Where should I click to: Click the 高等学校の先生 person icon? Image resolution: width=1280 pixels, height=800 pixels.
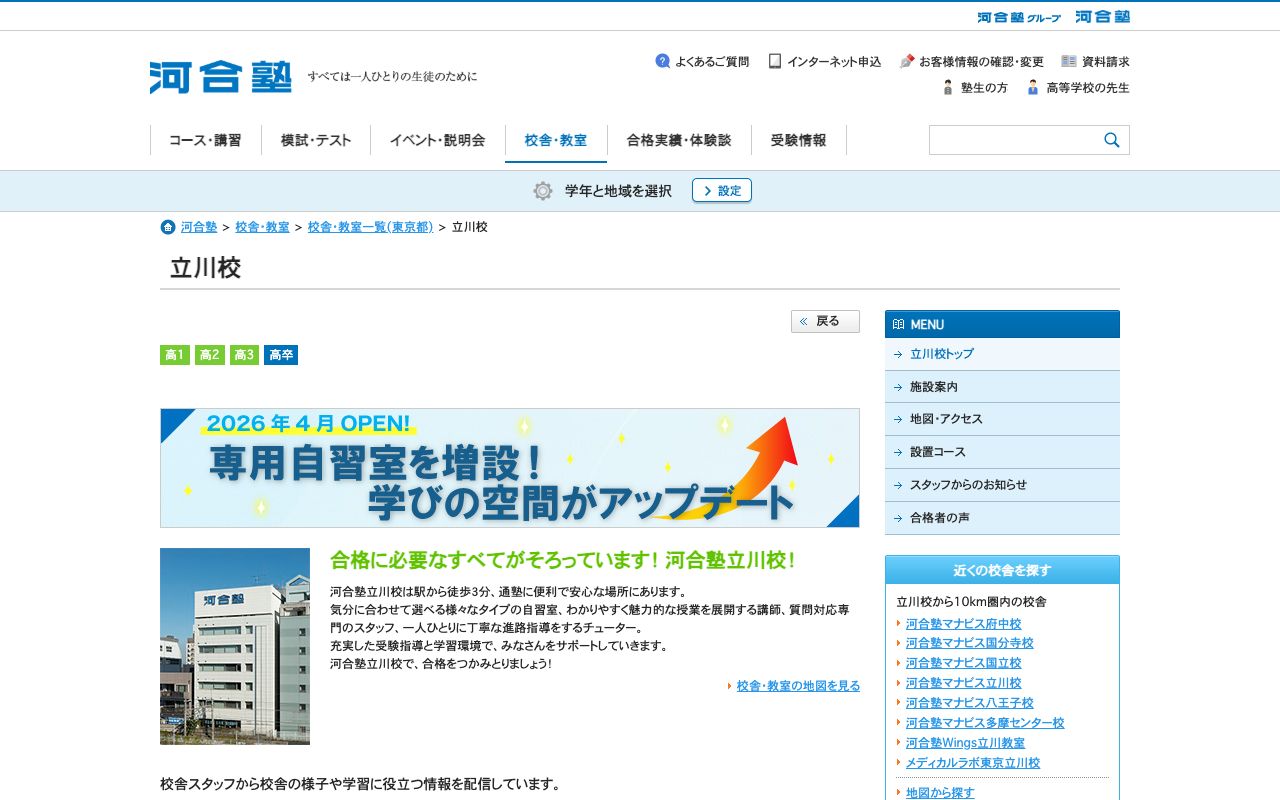pos(1033,87)
